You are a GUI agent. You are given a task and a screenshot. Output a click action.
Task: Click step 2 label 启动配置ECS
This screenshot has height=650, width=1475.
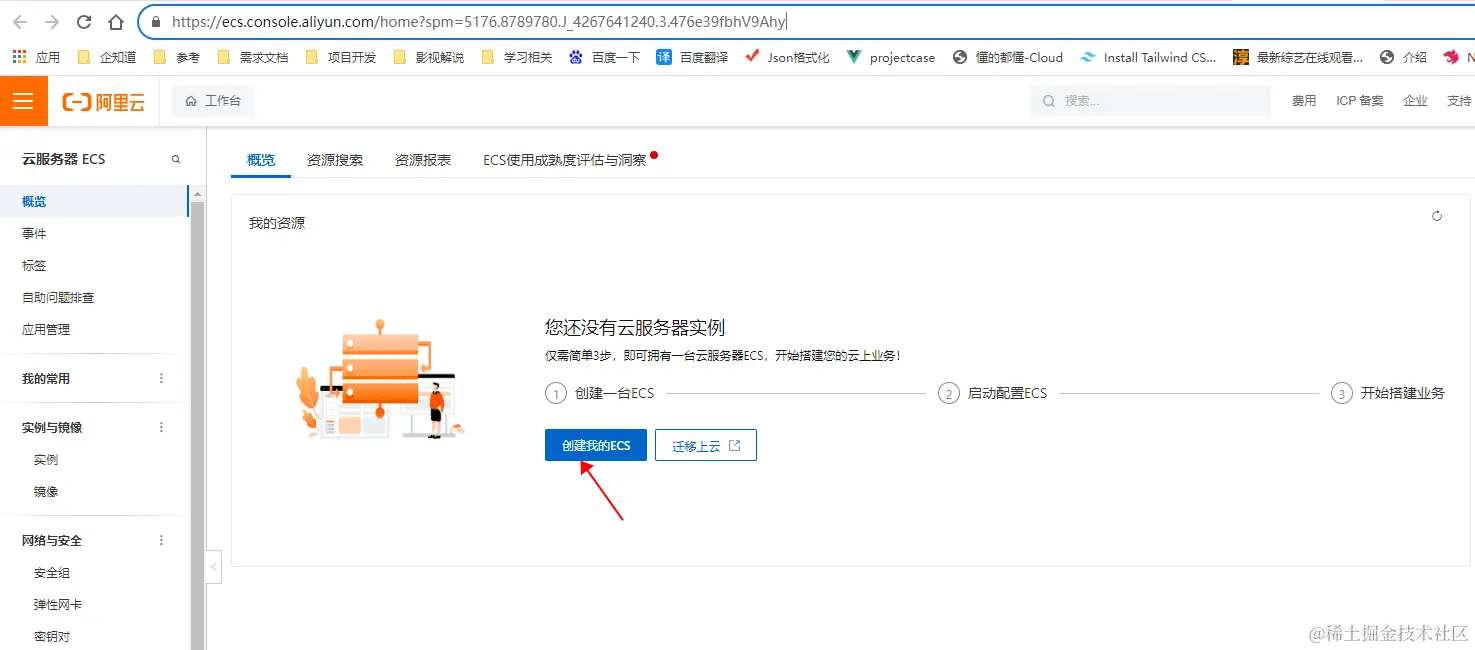tap(1007, 393)
